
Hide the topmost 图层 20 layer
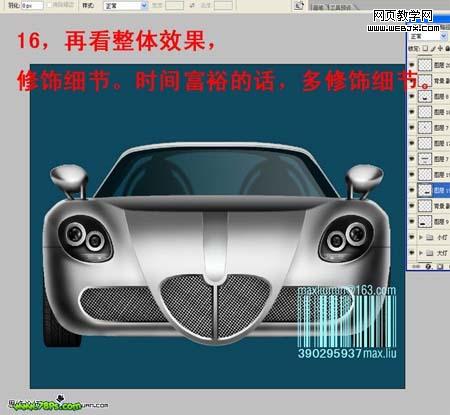412,65
